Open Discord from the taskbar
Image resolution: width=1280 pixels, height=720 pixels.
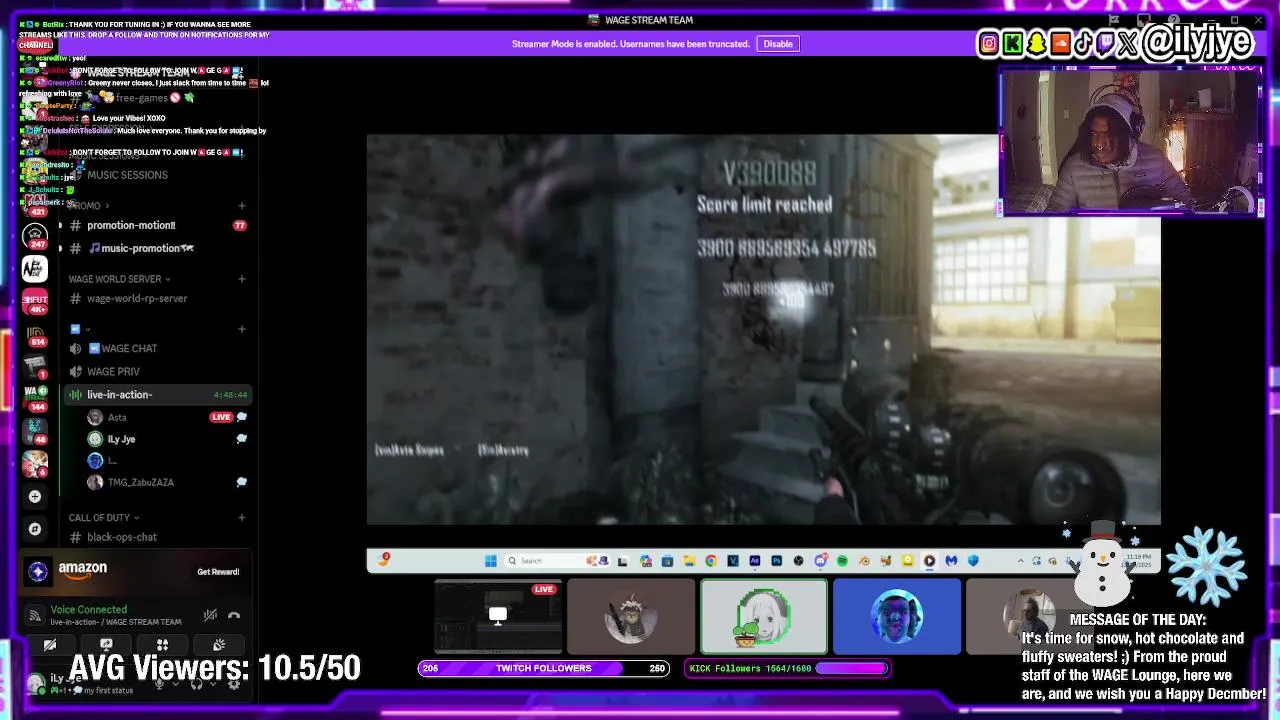click(x=821, y=561)
